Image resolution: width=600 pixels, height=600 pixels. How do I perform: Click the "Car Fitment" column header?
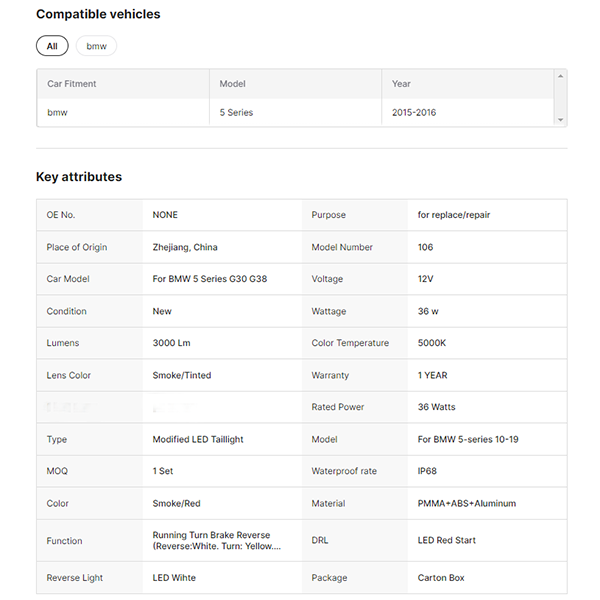(72, 84)
